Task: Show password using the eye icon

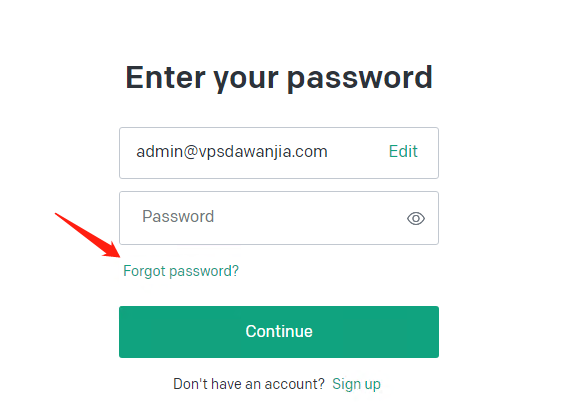Action: [x=416, y=218]
